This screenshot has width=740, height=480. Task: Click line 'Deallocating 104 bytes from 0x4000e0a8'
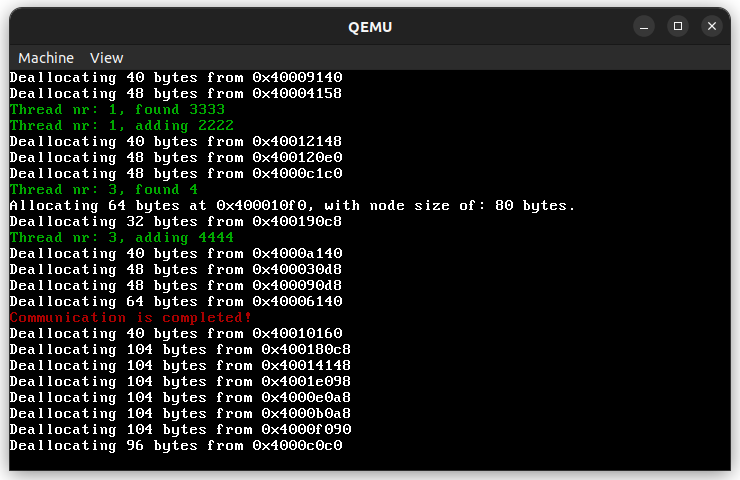point(180,398)
